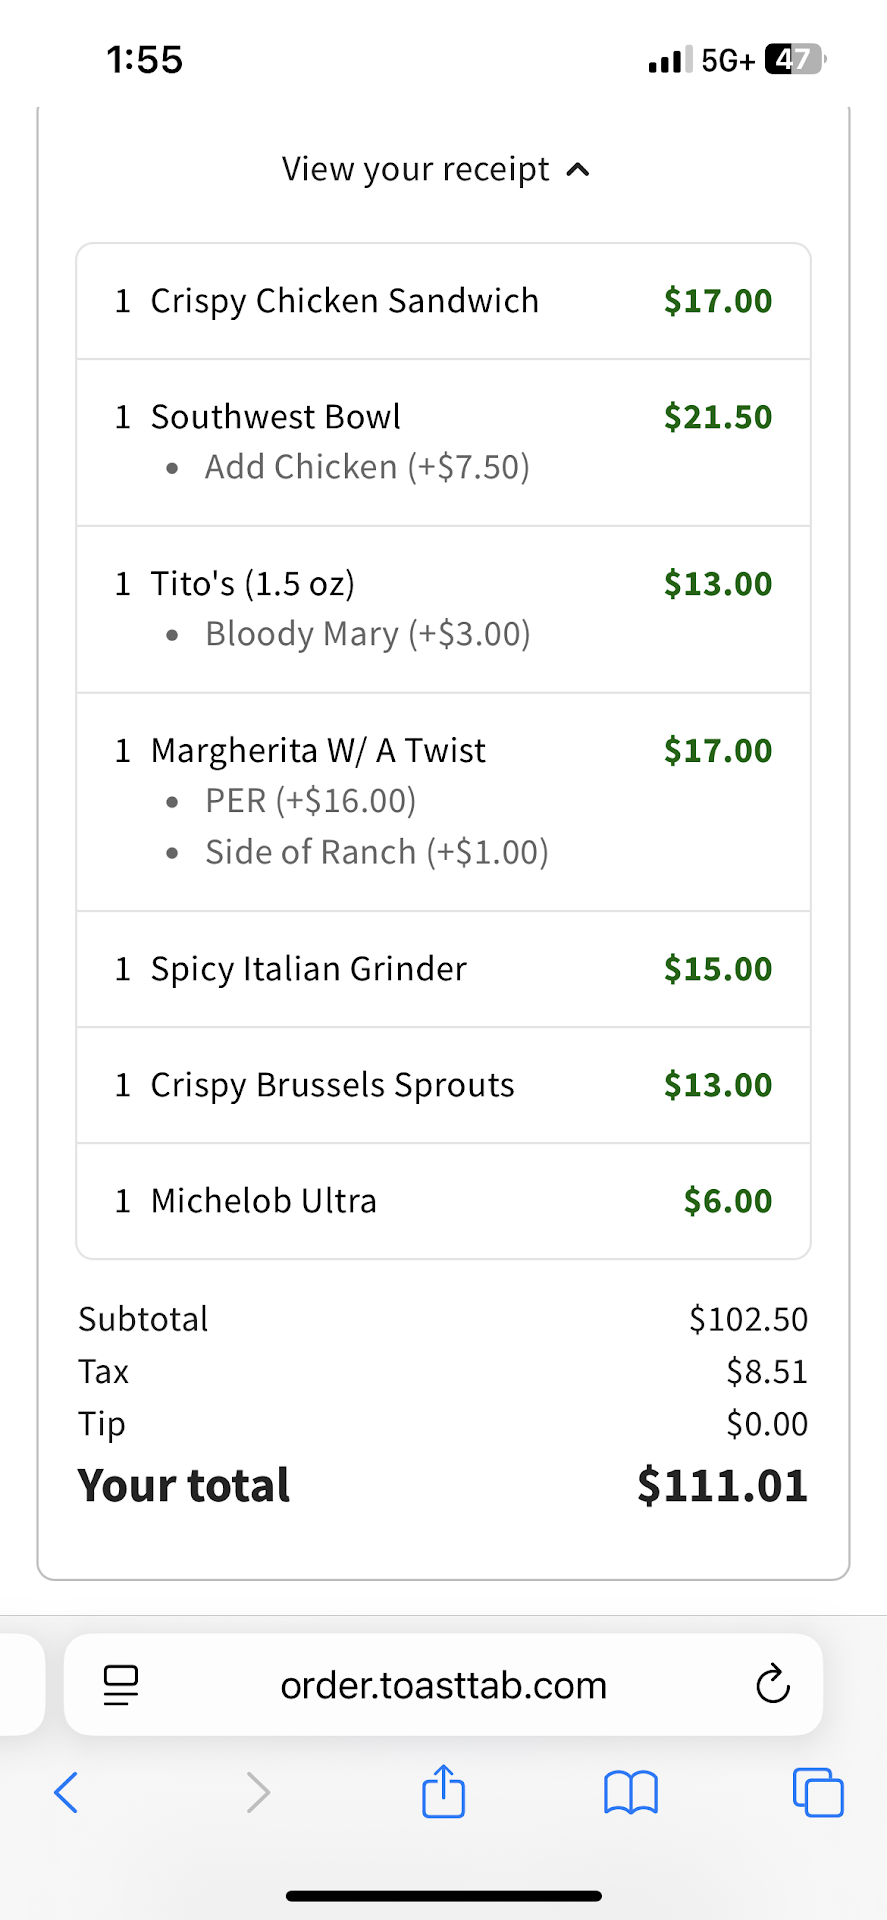Reload the toasttab page

click(773, 1685)
